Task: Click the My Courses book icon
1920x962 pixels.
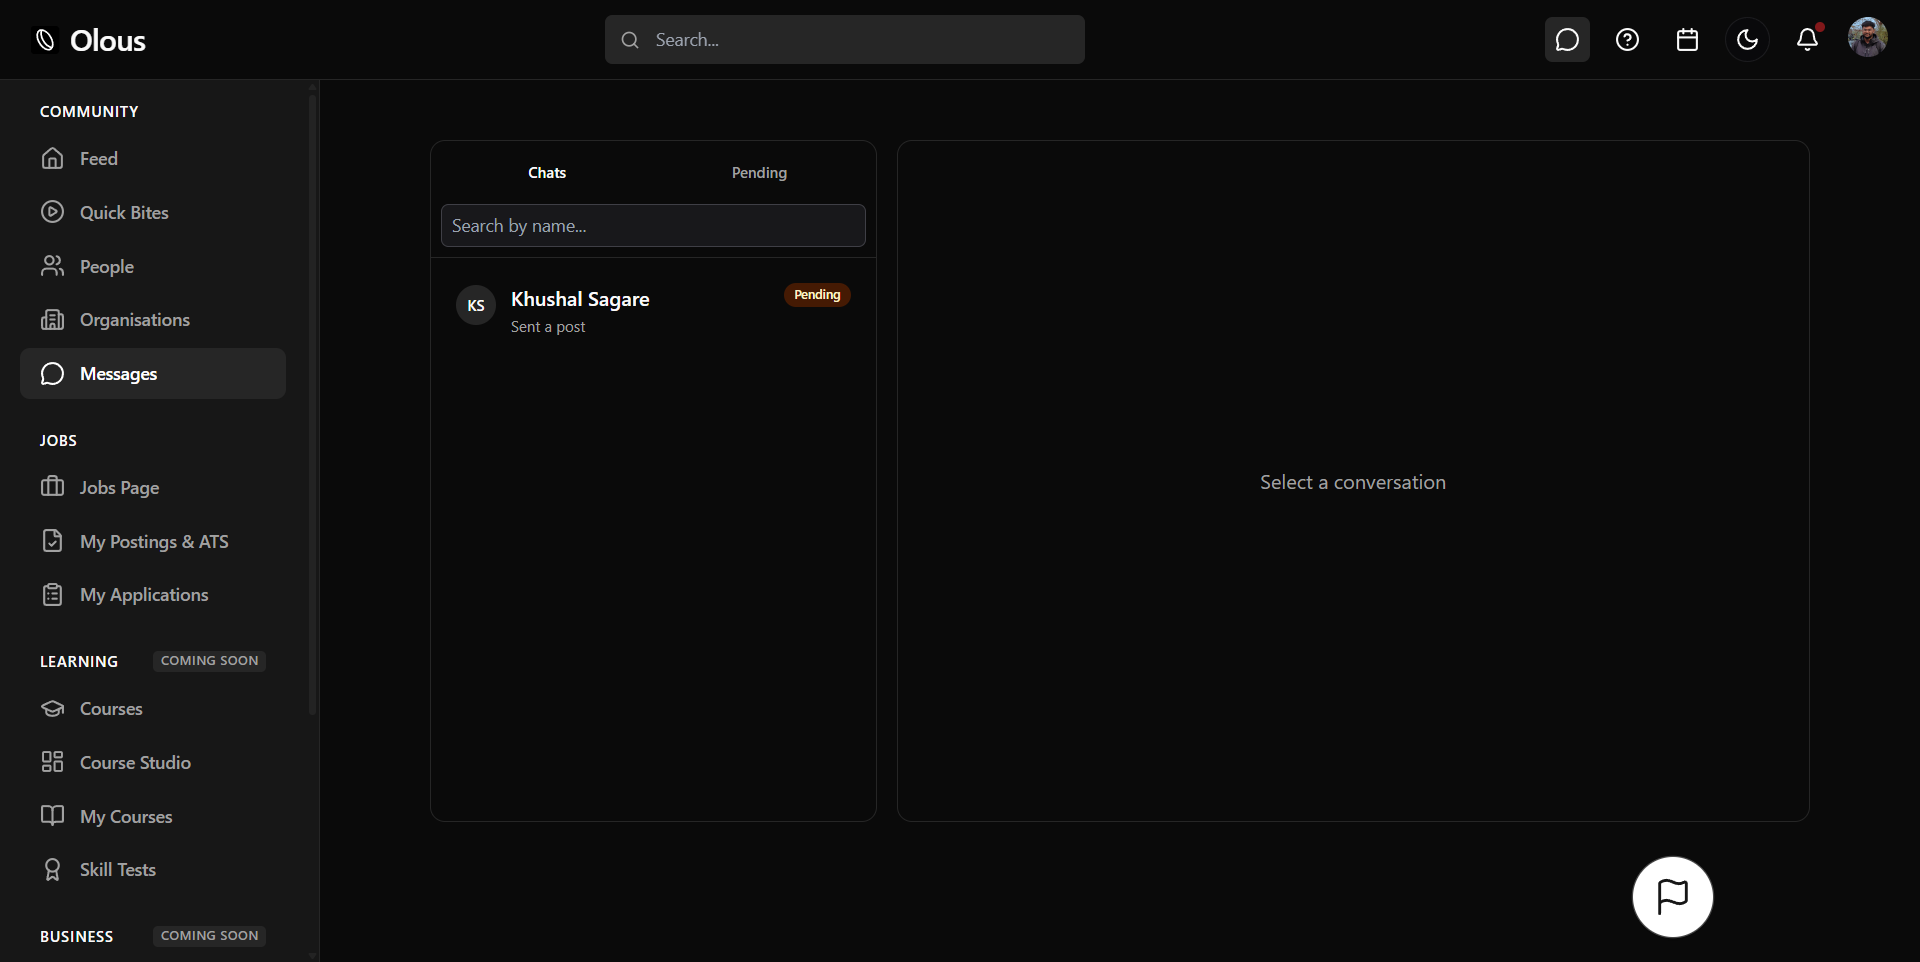Action: [x=53, y=816]
